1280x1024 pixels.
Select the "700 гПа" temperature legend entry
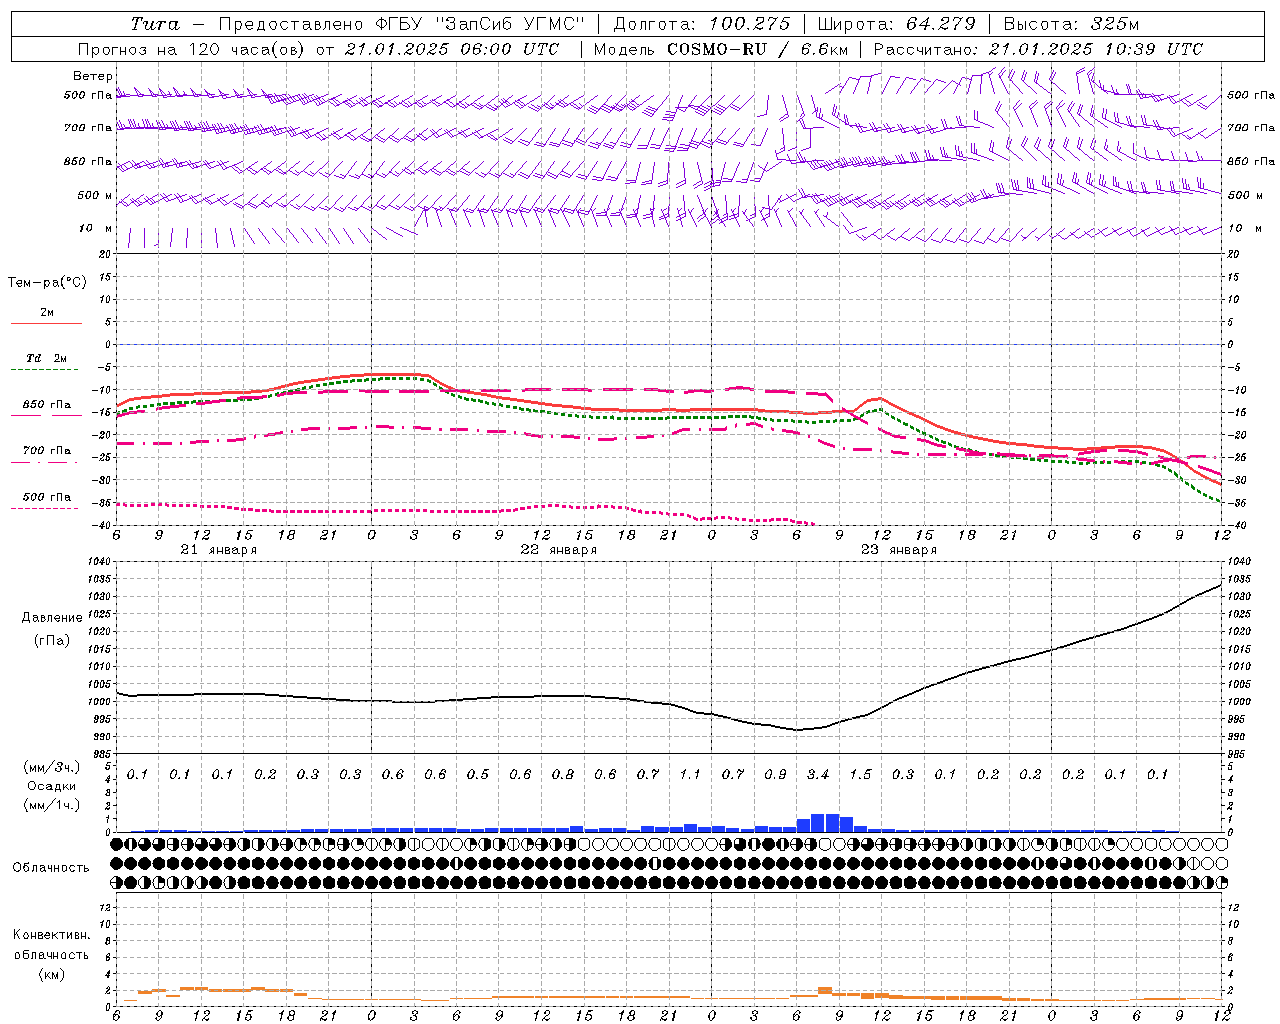coord(47,450)
